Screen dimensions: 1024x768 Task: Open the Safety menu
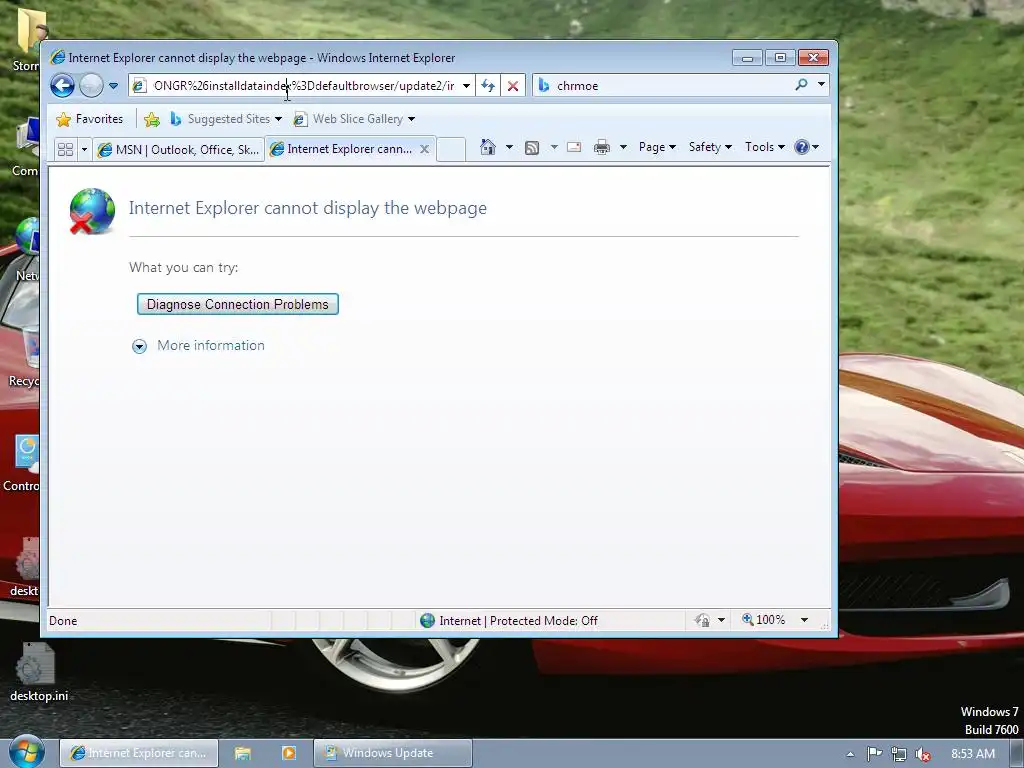tap(711, 147)
